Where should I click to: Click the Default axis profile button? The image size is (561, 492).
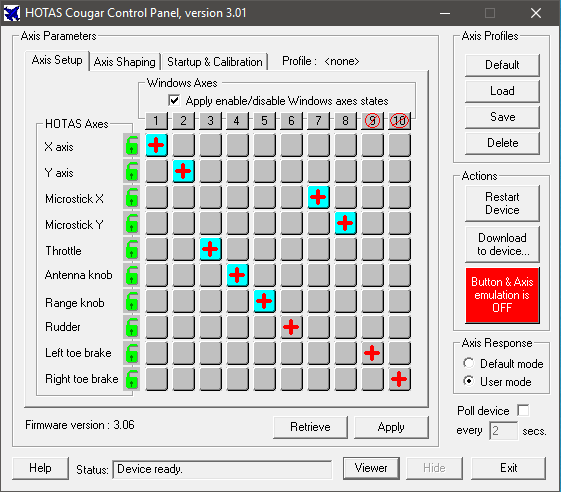[x=502, y=65]
